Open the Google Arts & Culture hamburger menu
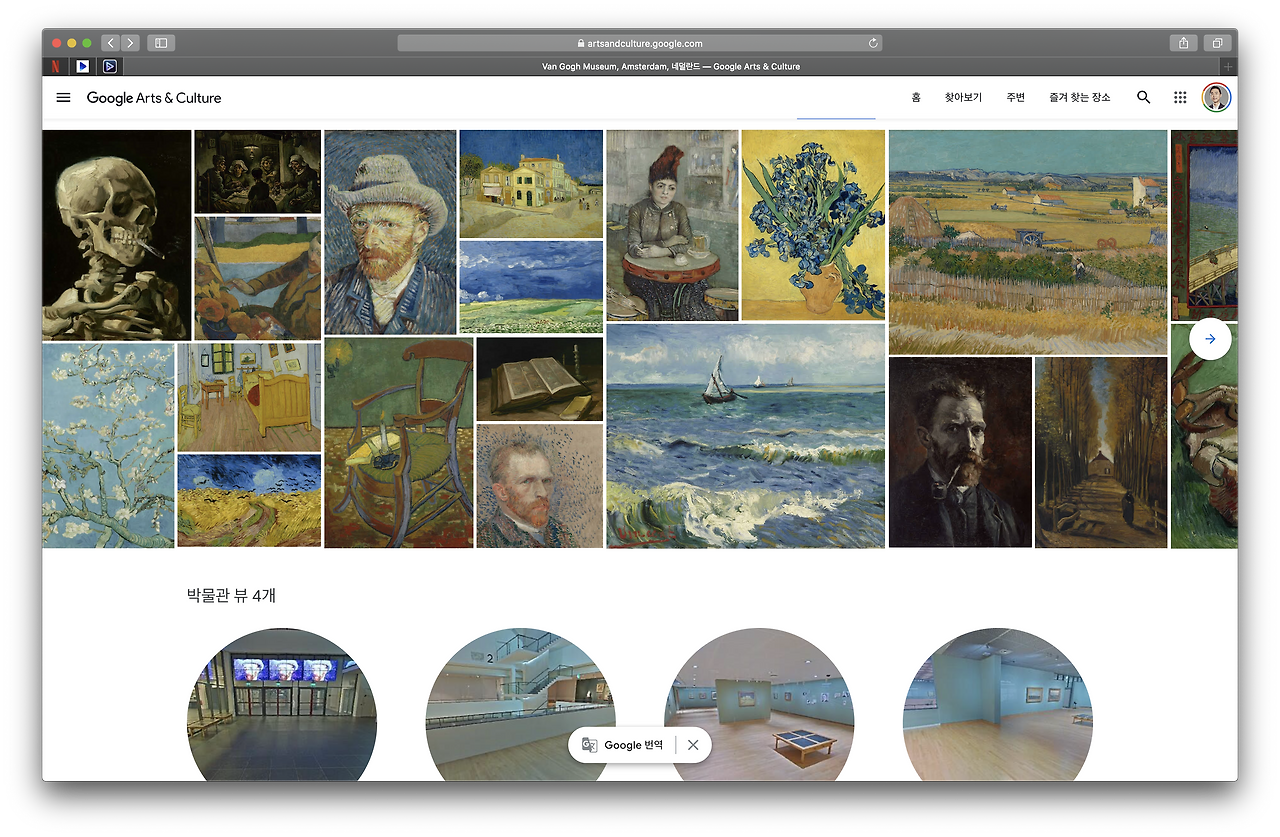Image resolution: width=1280 pixels, height=837 pixels. tap(63, 98)
